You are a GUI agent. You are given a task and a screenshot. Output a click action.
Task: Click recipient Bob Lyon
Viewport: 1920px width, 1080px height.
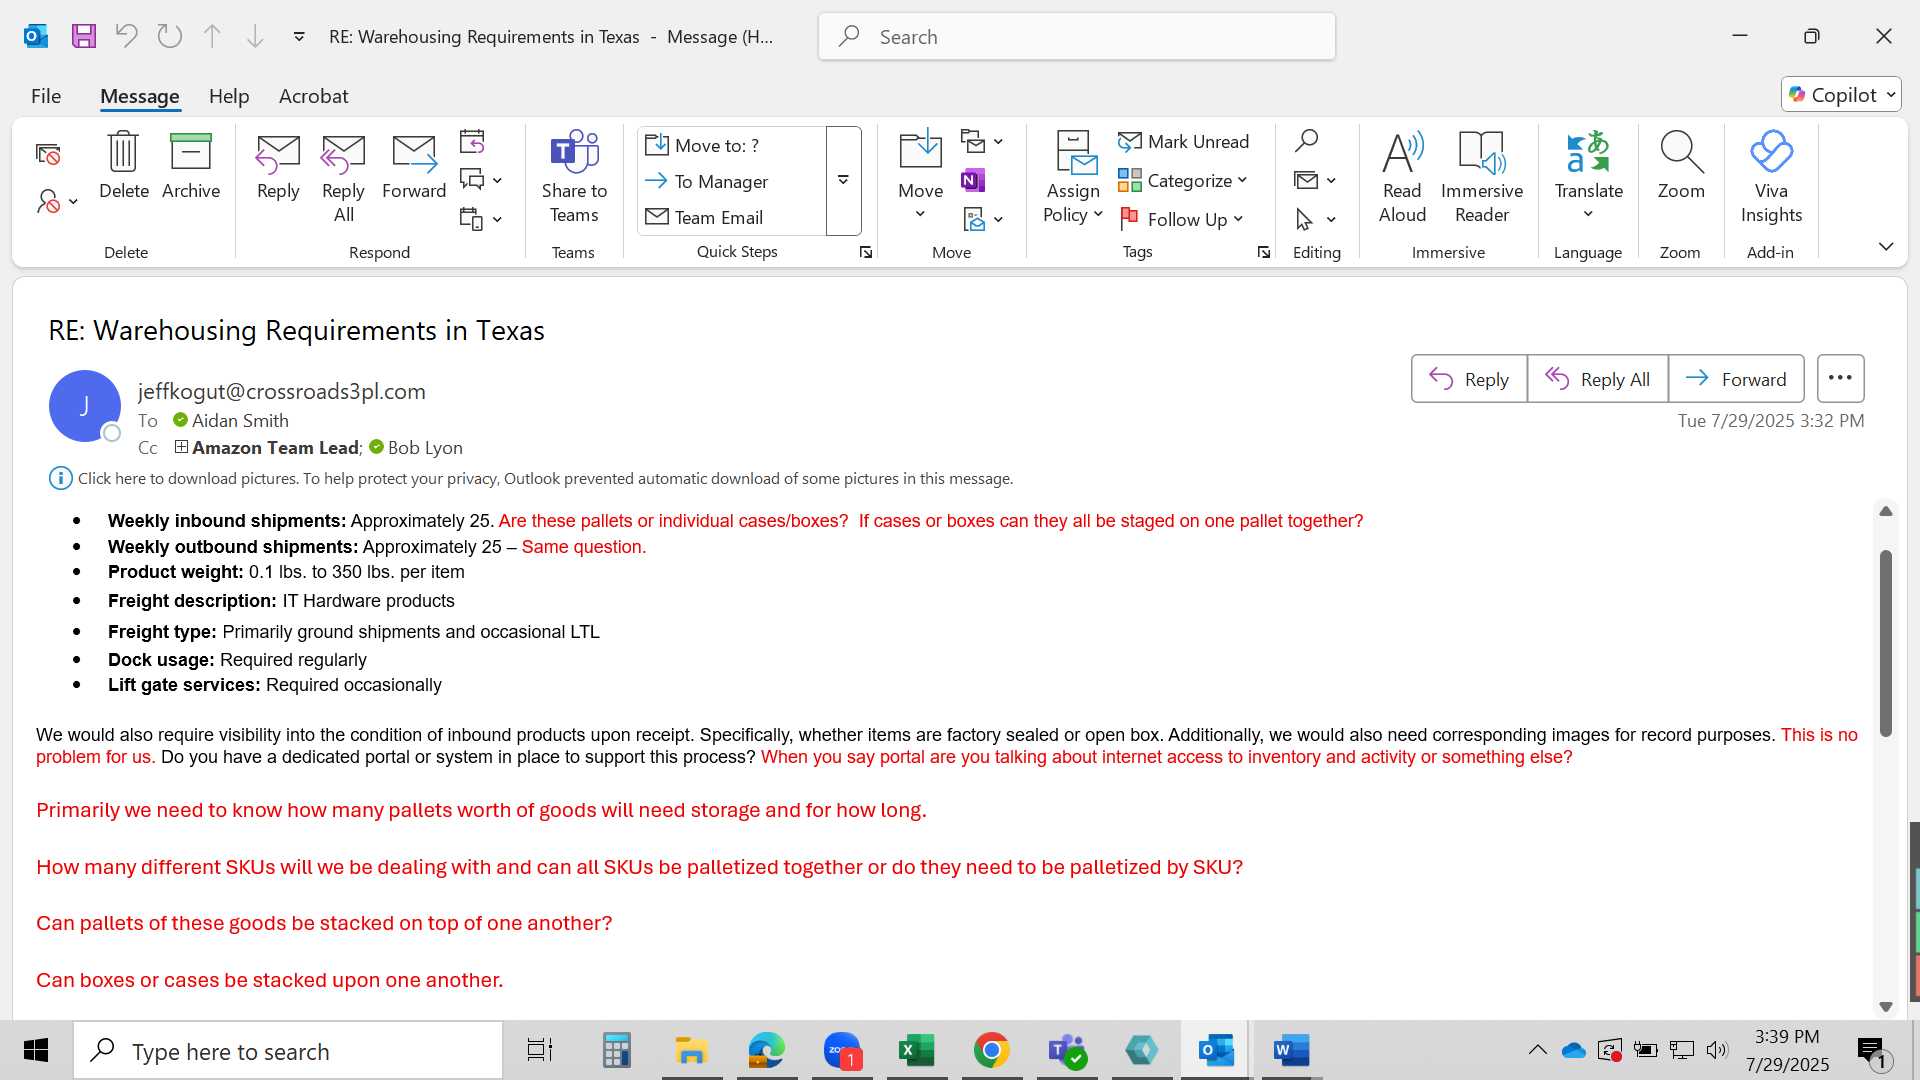[425, 448]
